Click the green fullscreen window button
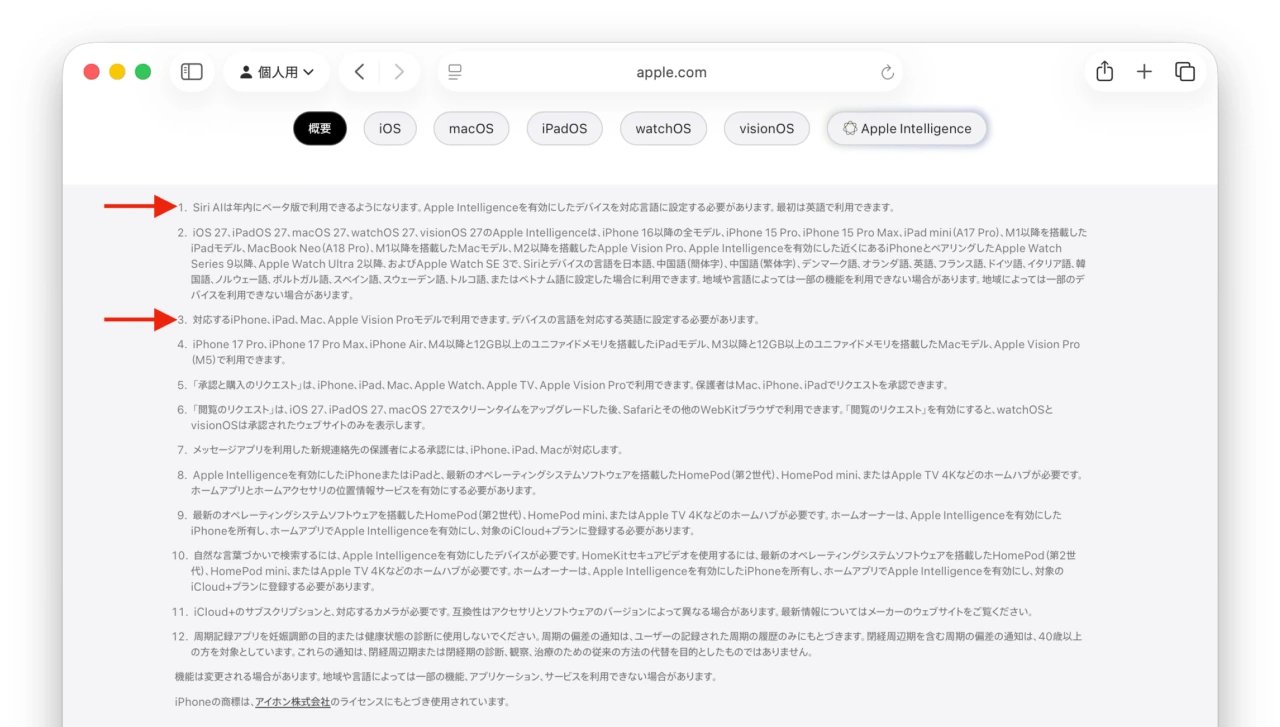 [x=143, y=72]
